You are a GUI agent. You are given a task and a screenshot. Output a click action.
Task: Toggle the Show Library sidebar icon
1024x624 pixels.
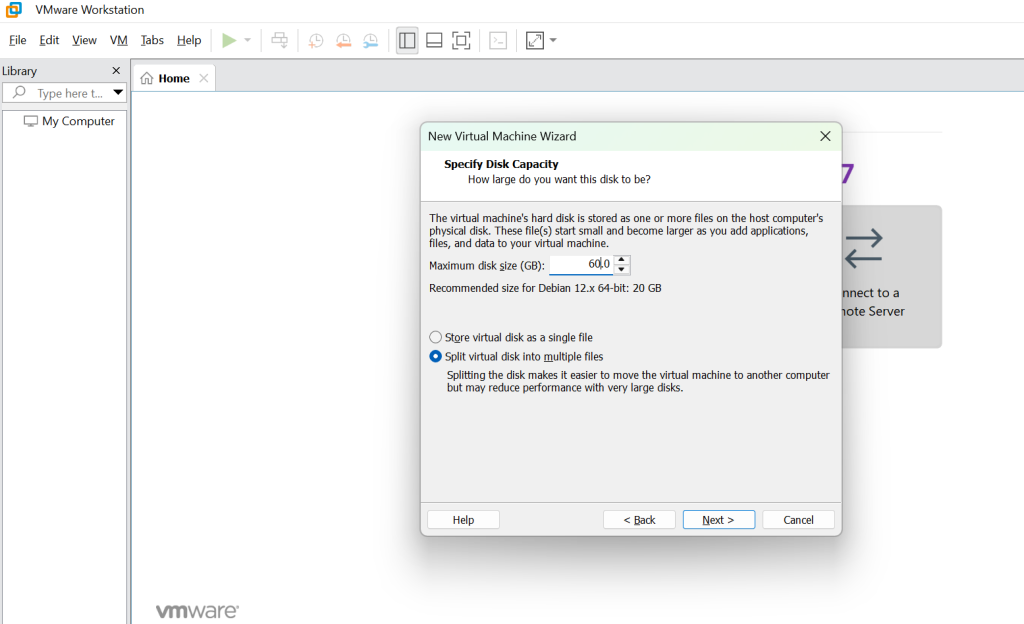click(407, 40)
